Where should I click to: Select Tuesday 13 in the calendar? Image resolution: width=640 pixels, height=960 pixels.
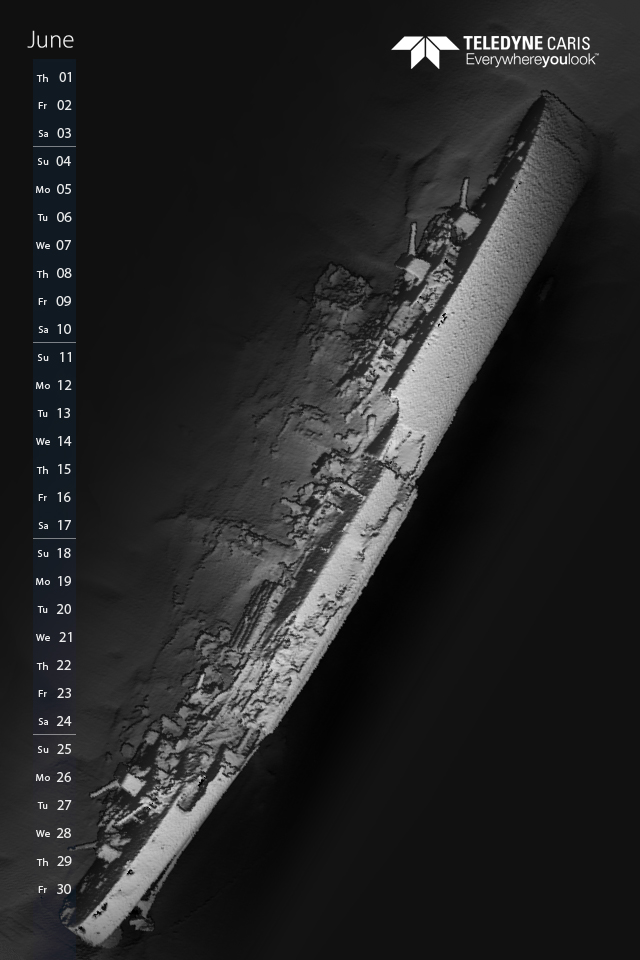(x=55, y=413)
